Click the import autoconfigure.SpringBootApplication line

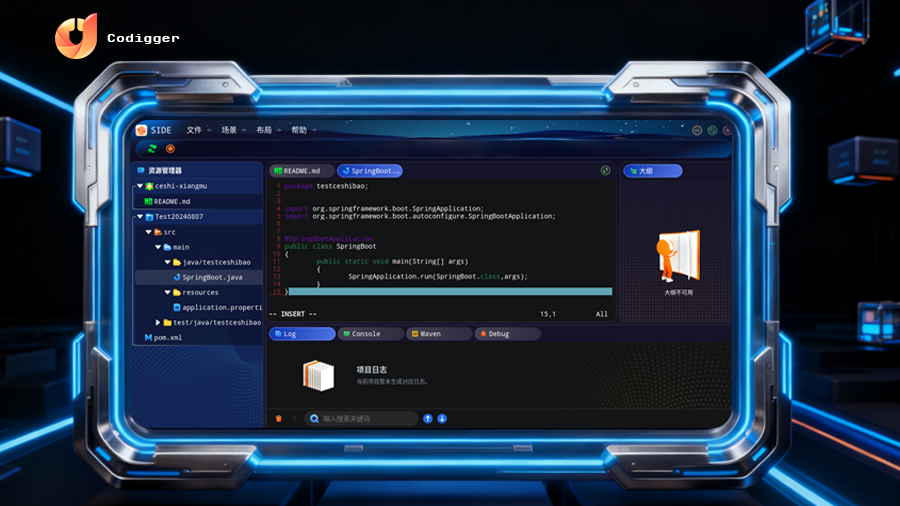(x=420, y=216)
